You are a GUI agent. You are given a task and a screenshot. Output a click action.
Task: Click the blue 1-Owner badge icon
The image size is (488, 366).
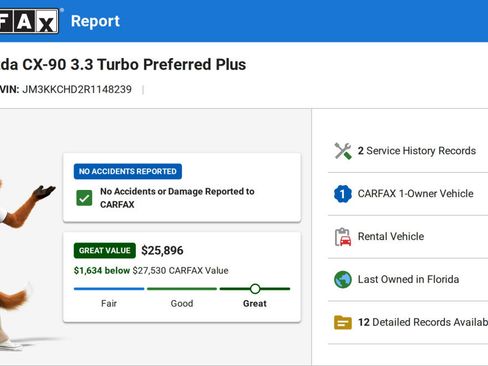343,194
